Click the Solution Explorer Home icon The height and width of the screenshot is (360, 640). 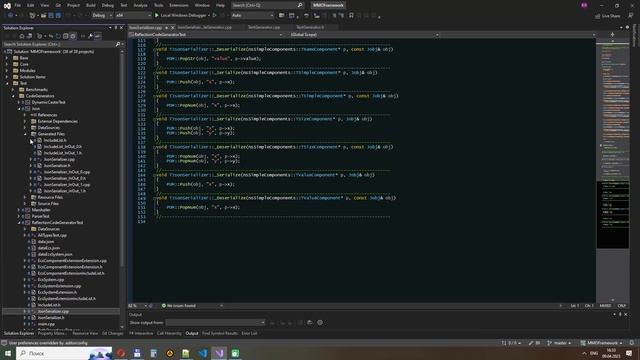tap(22, 36)
